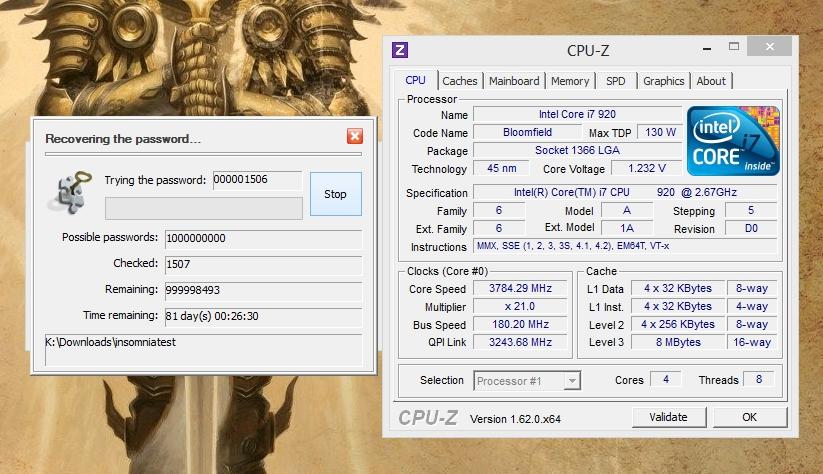Click the package value Socket 1366 LGA
This screenshot has width=823, height=474.
tap(577, 150)
